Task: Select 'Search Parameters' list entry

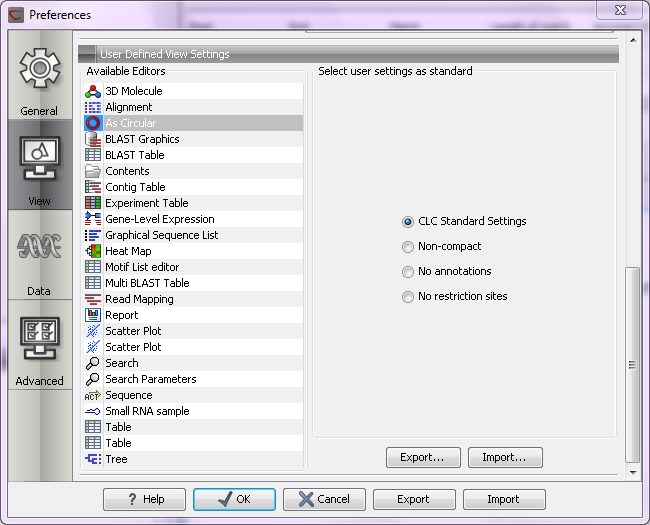Action: (194, 379)
